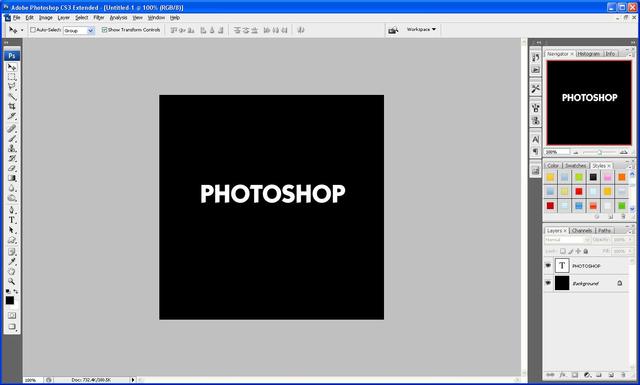Toggle lock image pixels in Layers
This screenshot has height=385, width=640.
[571, 251]
